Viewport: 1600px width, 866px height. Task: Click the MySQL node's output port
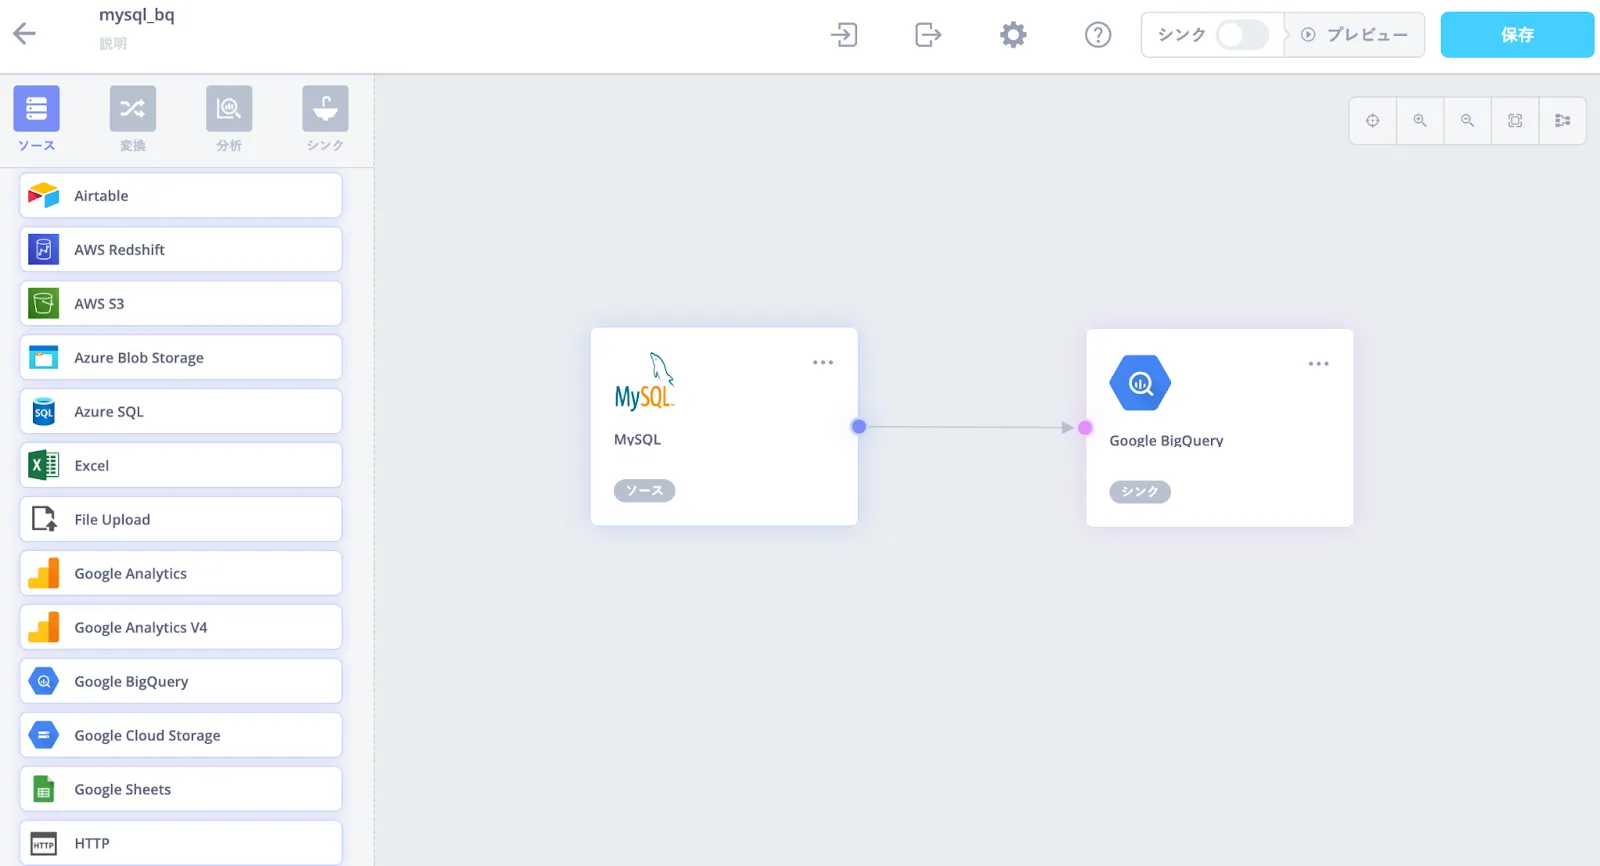tap(859, 427)
